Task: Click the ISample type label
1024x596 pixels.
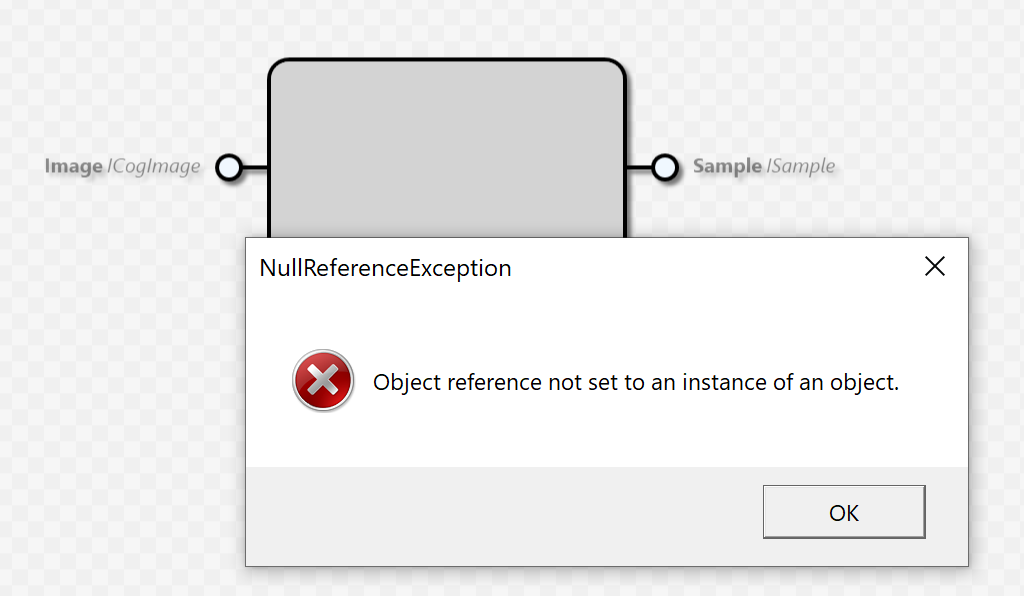Action: 801,166
